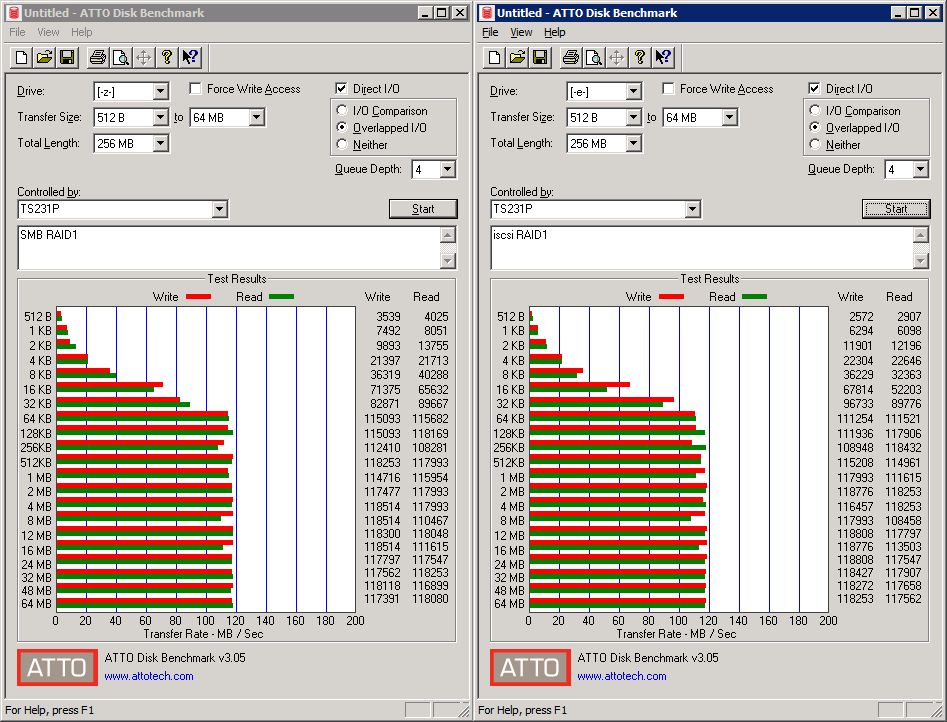Viewport: 947px width, 722px height.
Task: Click Print icon in right ATTO window
Action: point(571,57)
